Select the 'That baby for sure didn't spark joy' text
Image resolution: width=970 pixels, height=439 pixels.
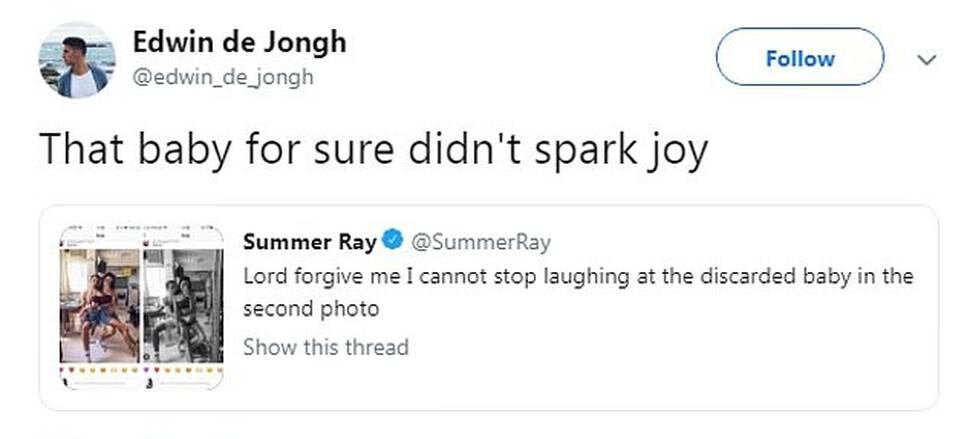tap(374, 151)
